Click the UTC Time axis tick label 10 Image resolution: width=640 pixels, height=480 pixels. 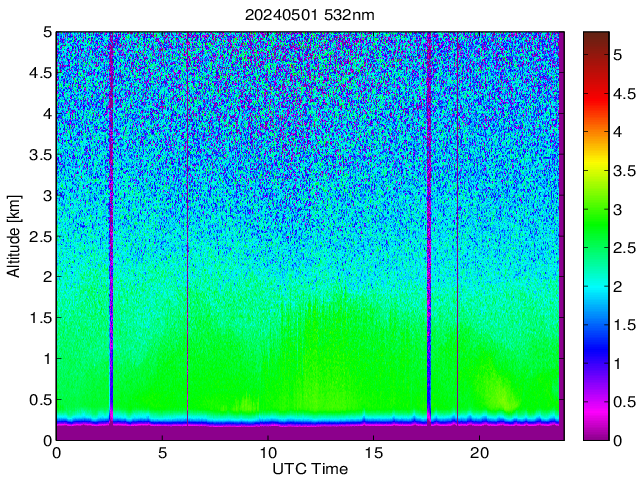268,453
